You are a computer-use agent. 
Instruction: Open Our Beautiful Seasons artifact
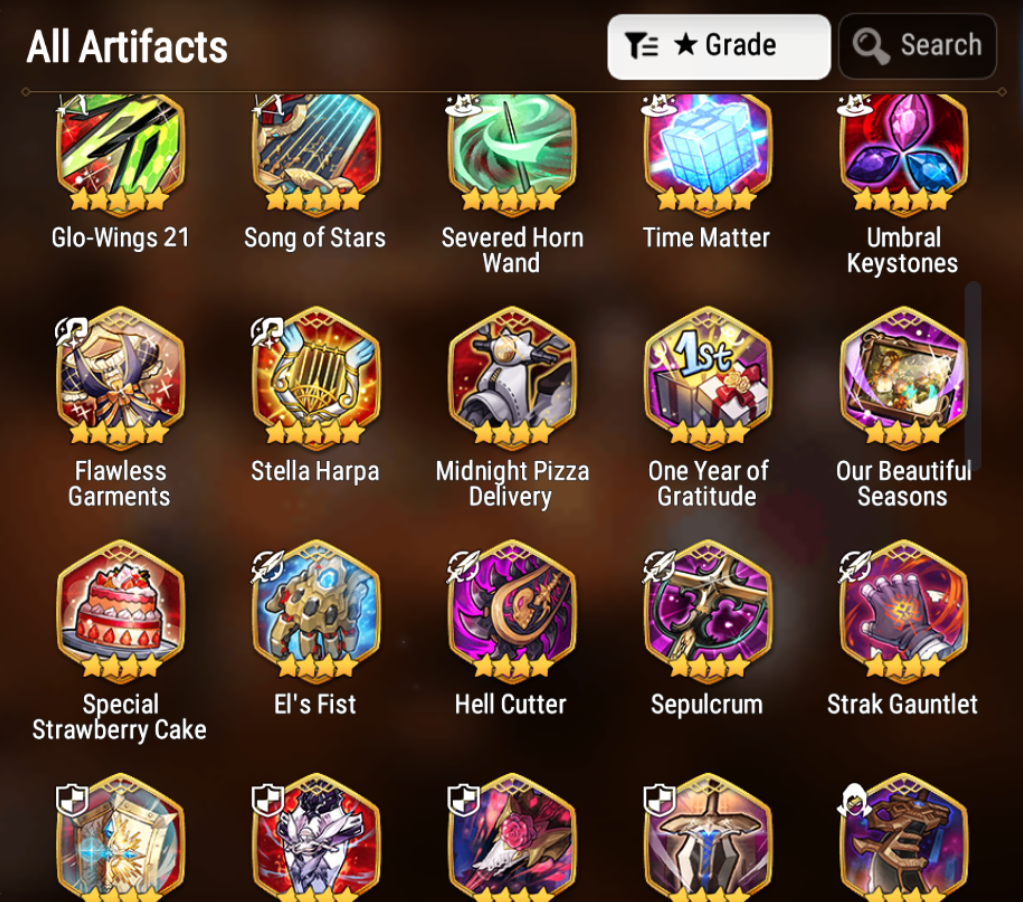click(x=904, y=378)
